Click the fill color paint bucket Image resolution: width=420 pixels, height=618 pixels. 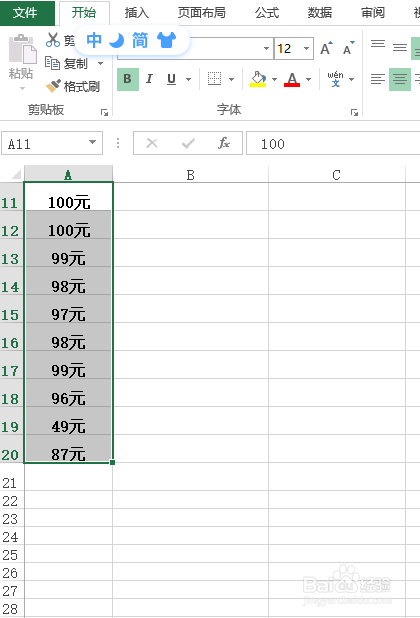pyautogui.click(x=258, y=79)
